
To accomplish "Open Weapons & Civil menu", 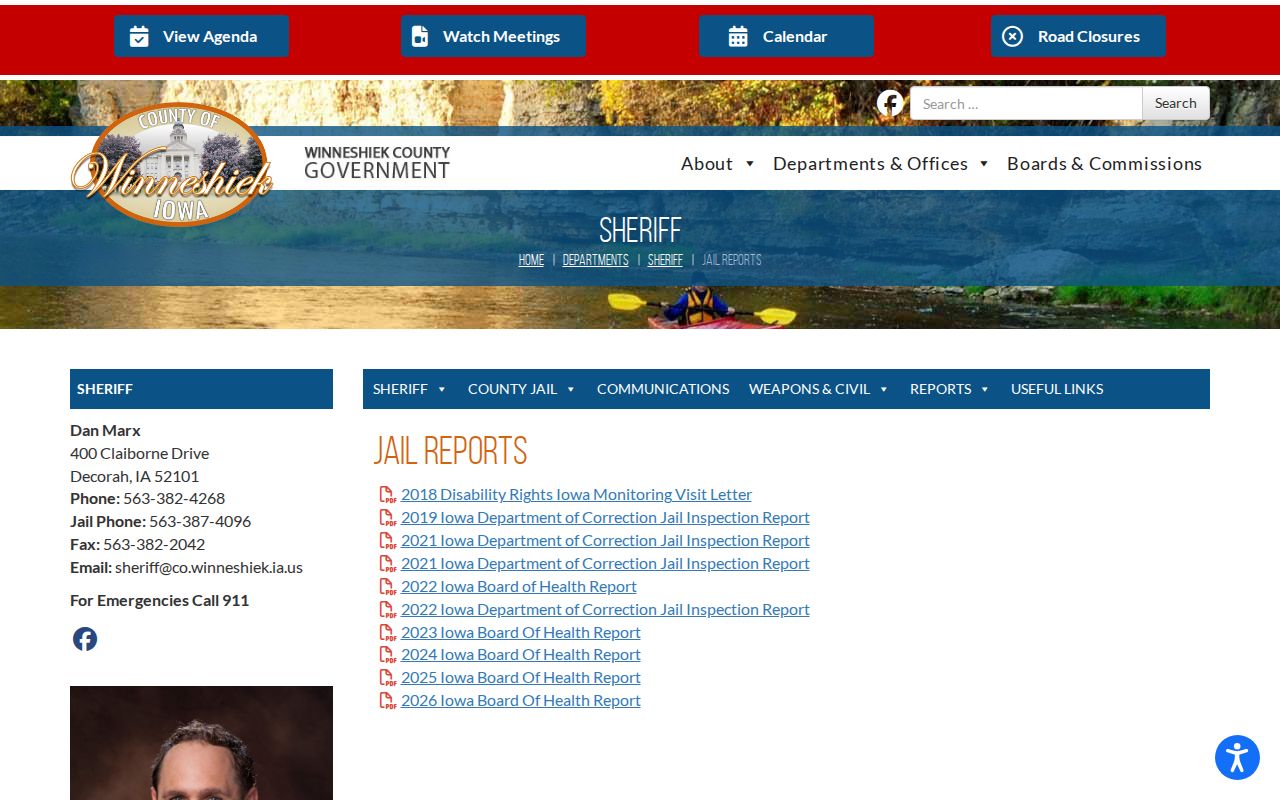I will point(819,389).
